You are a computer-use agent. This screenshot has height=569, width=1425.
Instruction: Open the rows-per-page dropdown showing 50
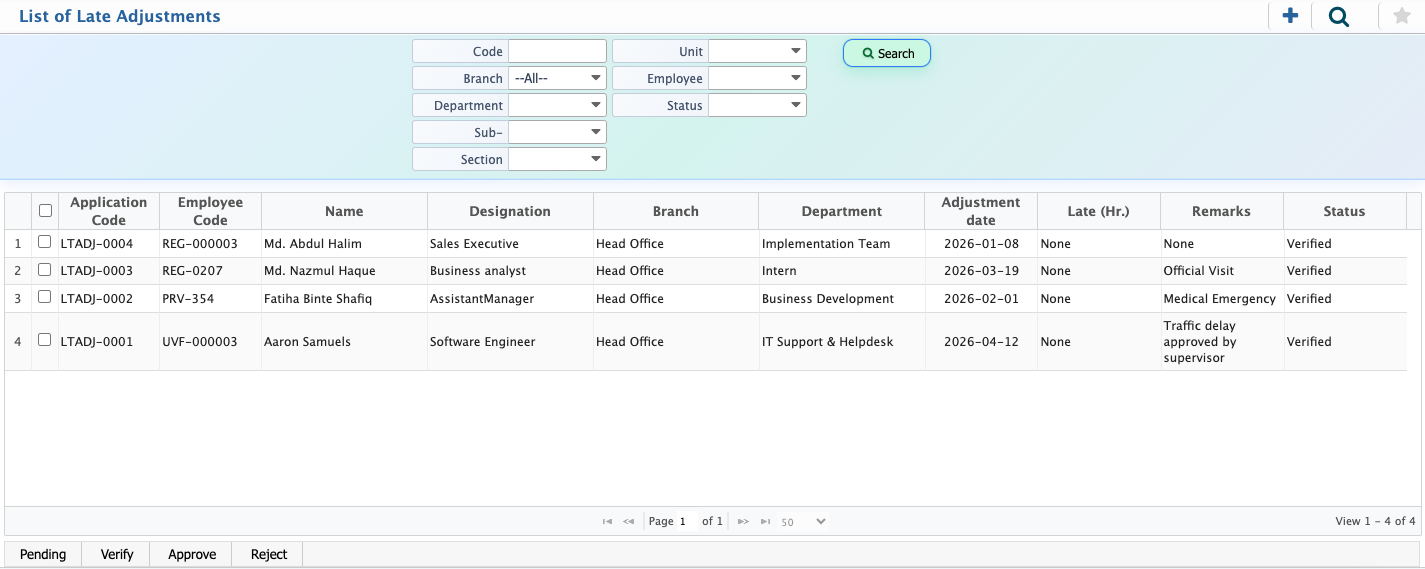coord(803,522)
